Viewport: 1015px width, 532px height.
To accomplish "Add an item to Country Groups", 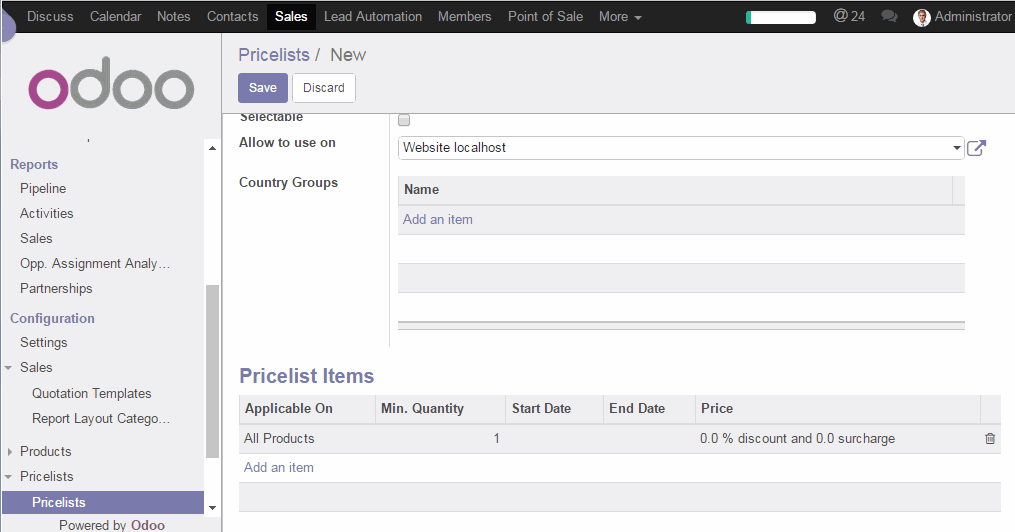I will [x=437, y=219].
